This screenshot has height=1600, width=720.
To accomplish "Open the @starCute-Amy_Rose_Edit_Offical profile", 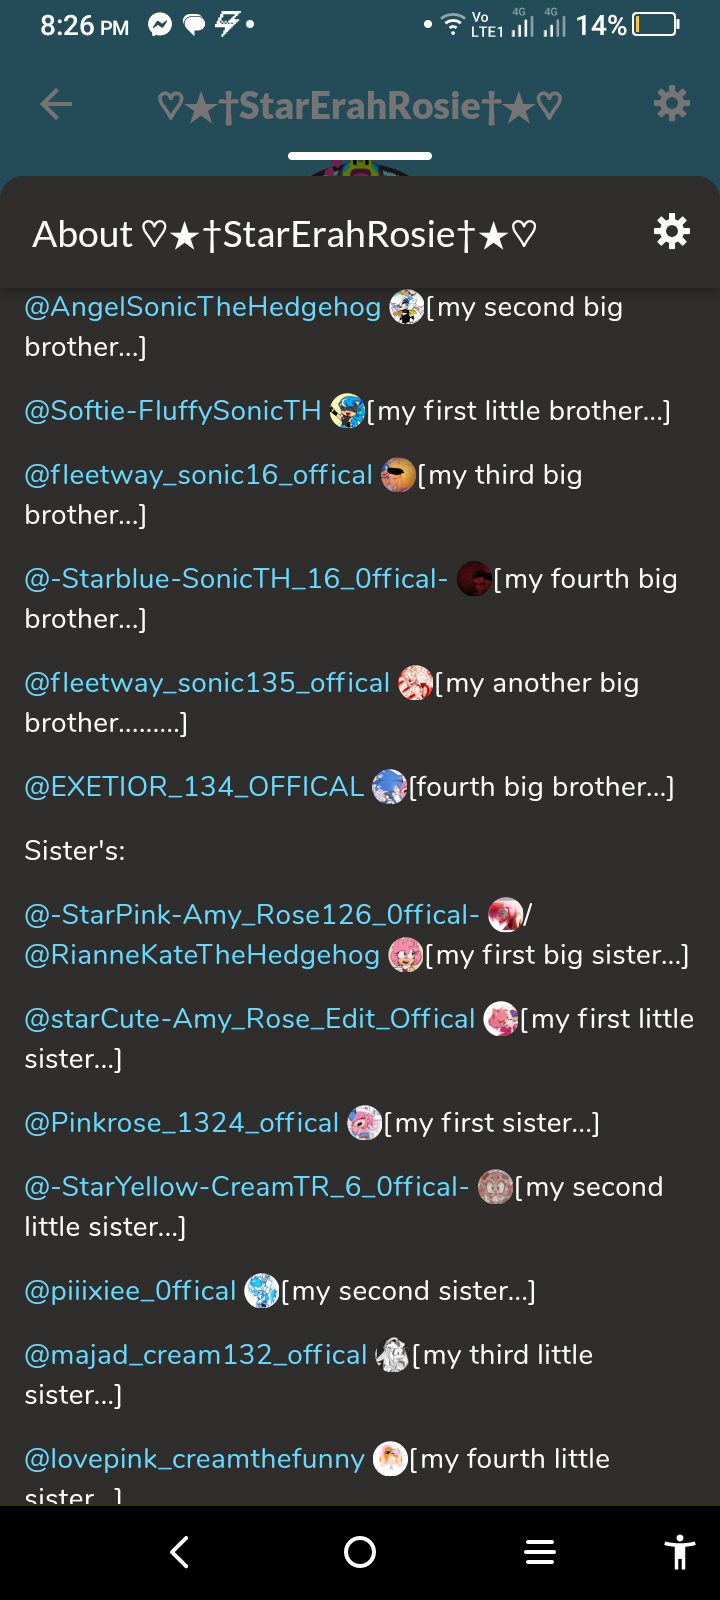I will coord(250,1019).
